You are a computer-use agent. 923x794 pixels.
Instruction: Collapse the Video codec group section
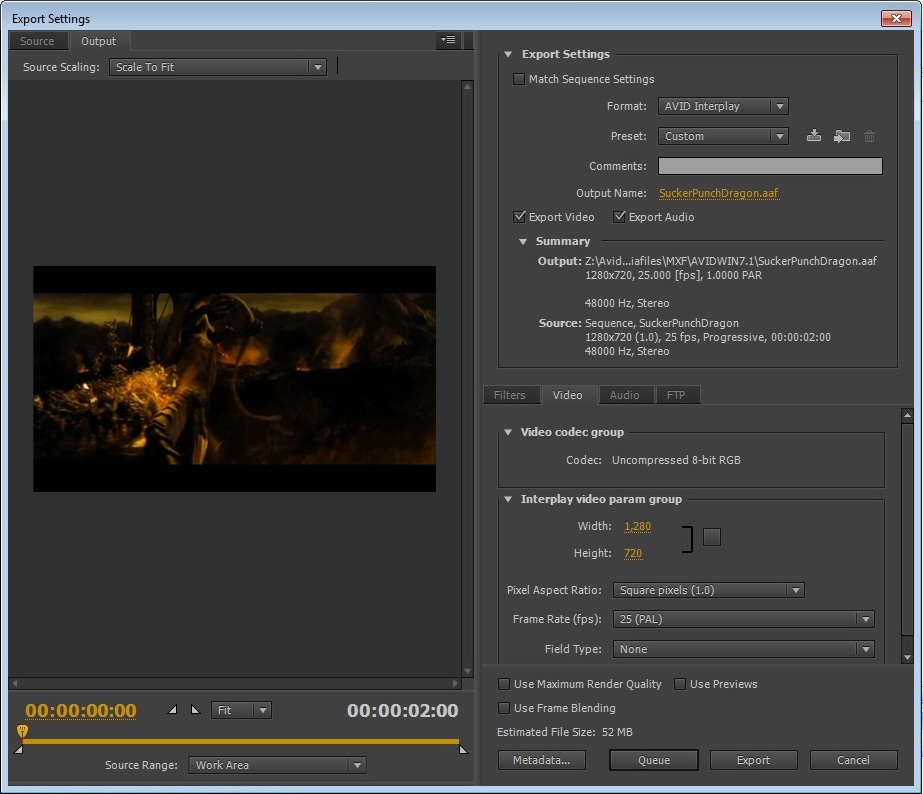[508, 432]
